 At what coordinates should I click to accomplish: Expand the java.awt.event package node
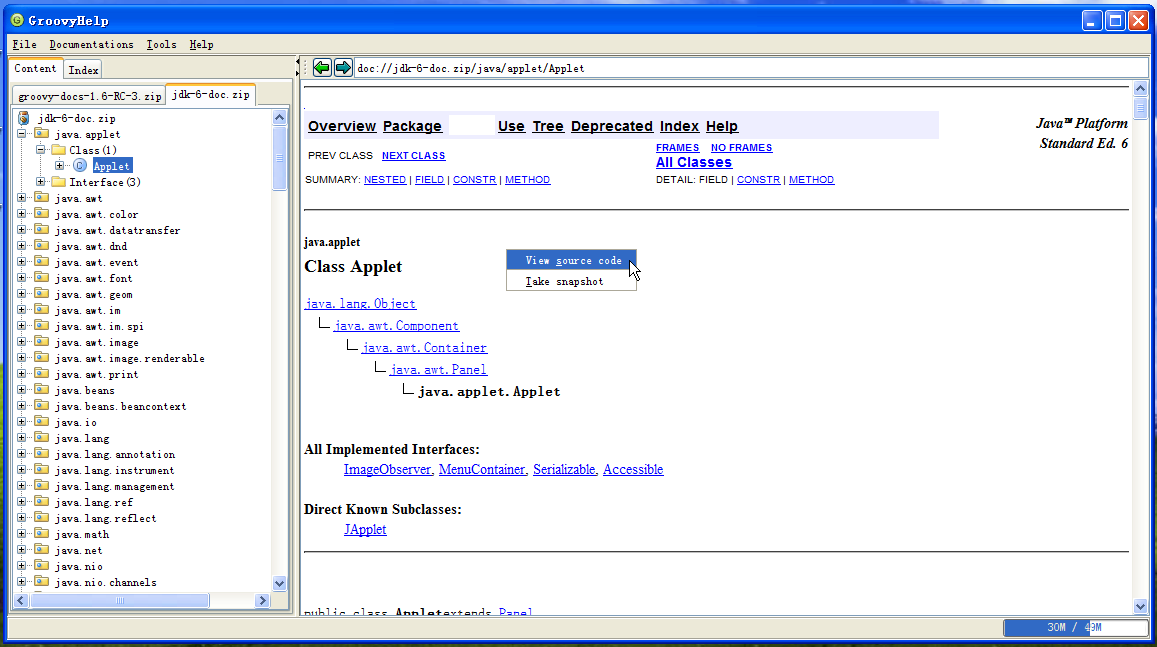[x=21, y=262]
